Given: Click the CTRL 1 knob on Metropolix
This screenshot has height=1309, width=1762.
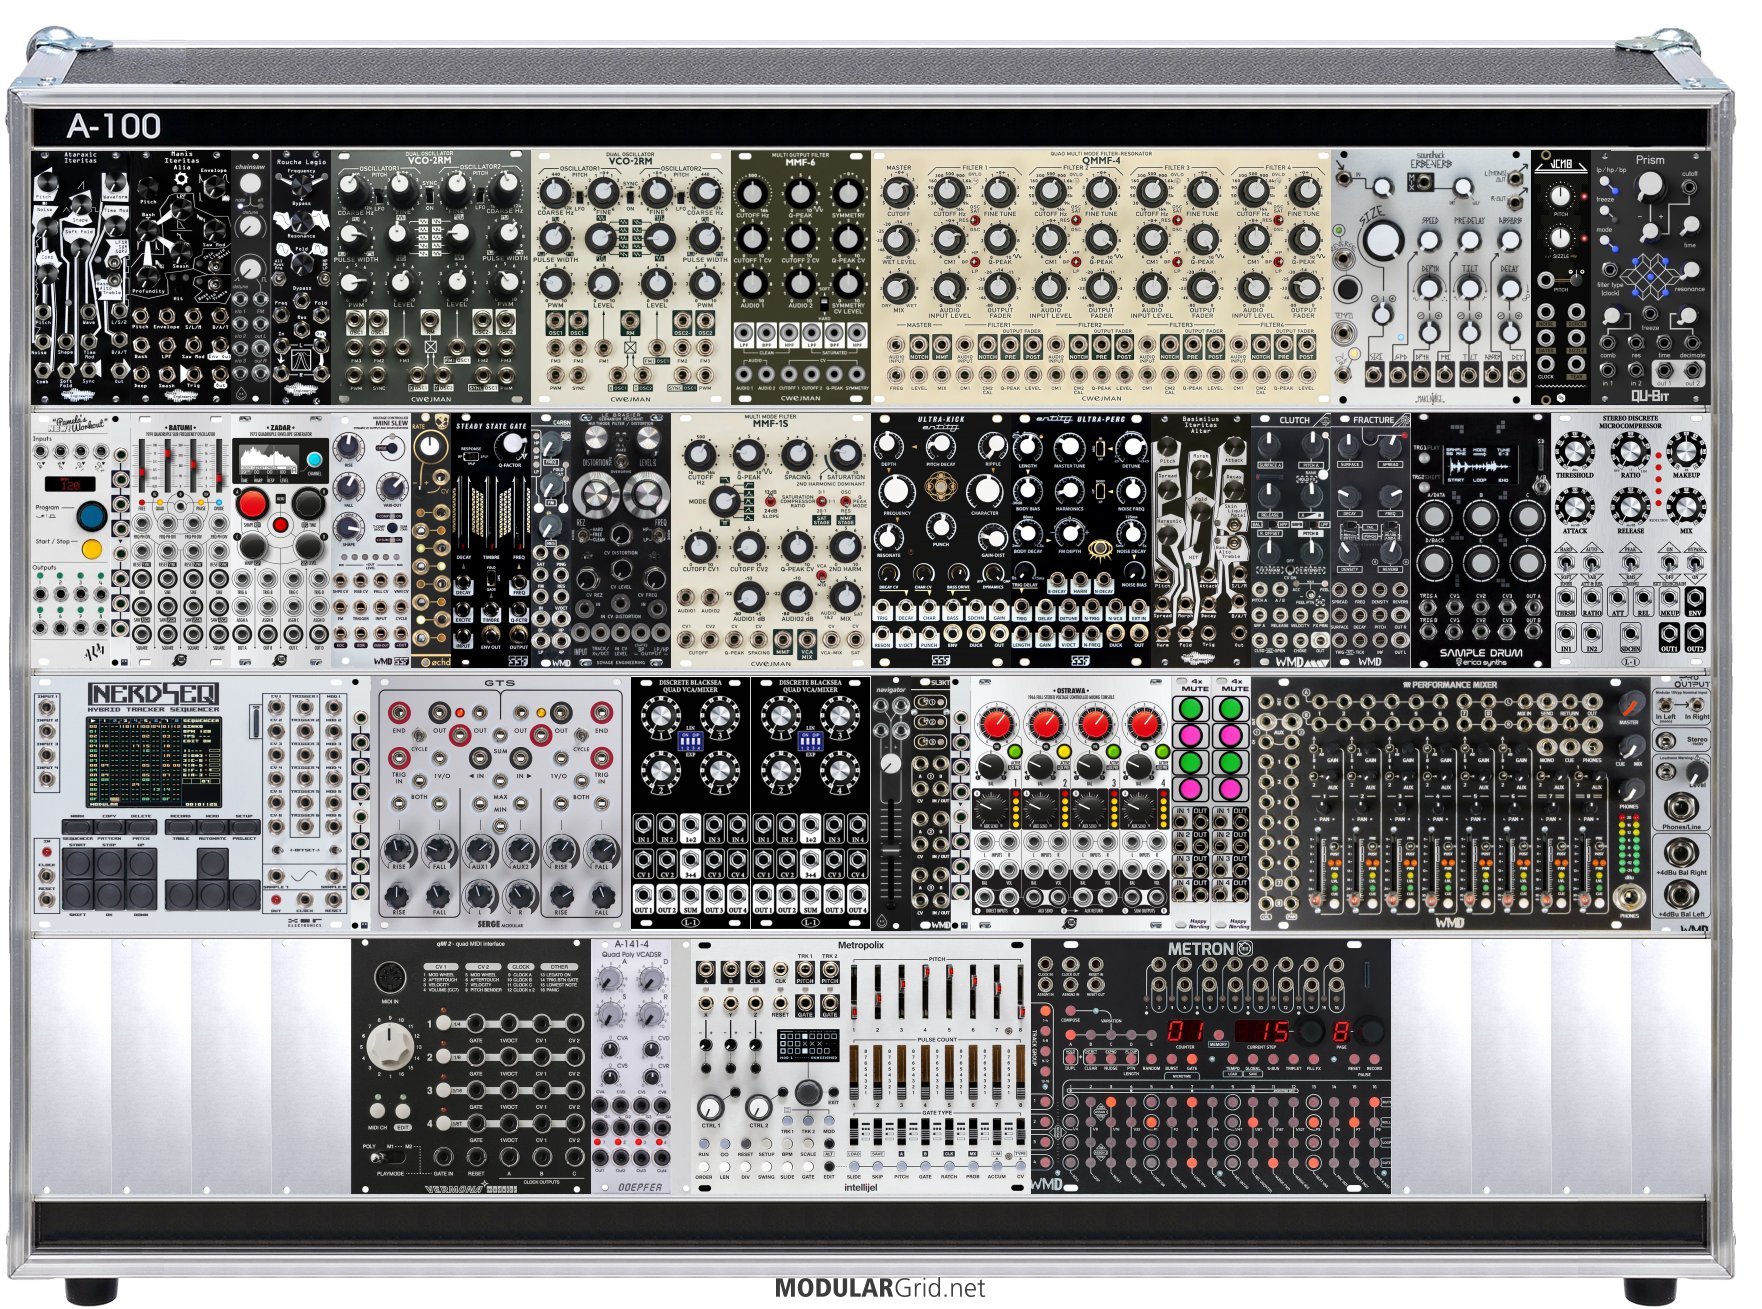Looking at the screenshot, I should coord(710,1107).
